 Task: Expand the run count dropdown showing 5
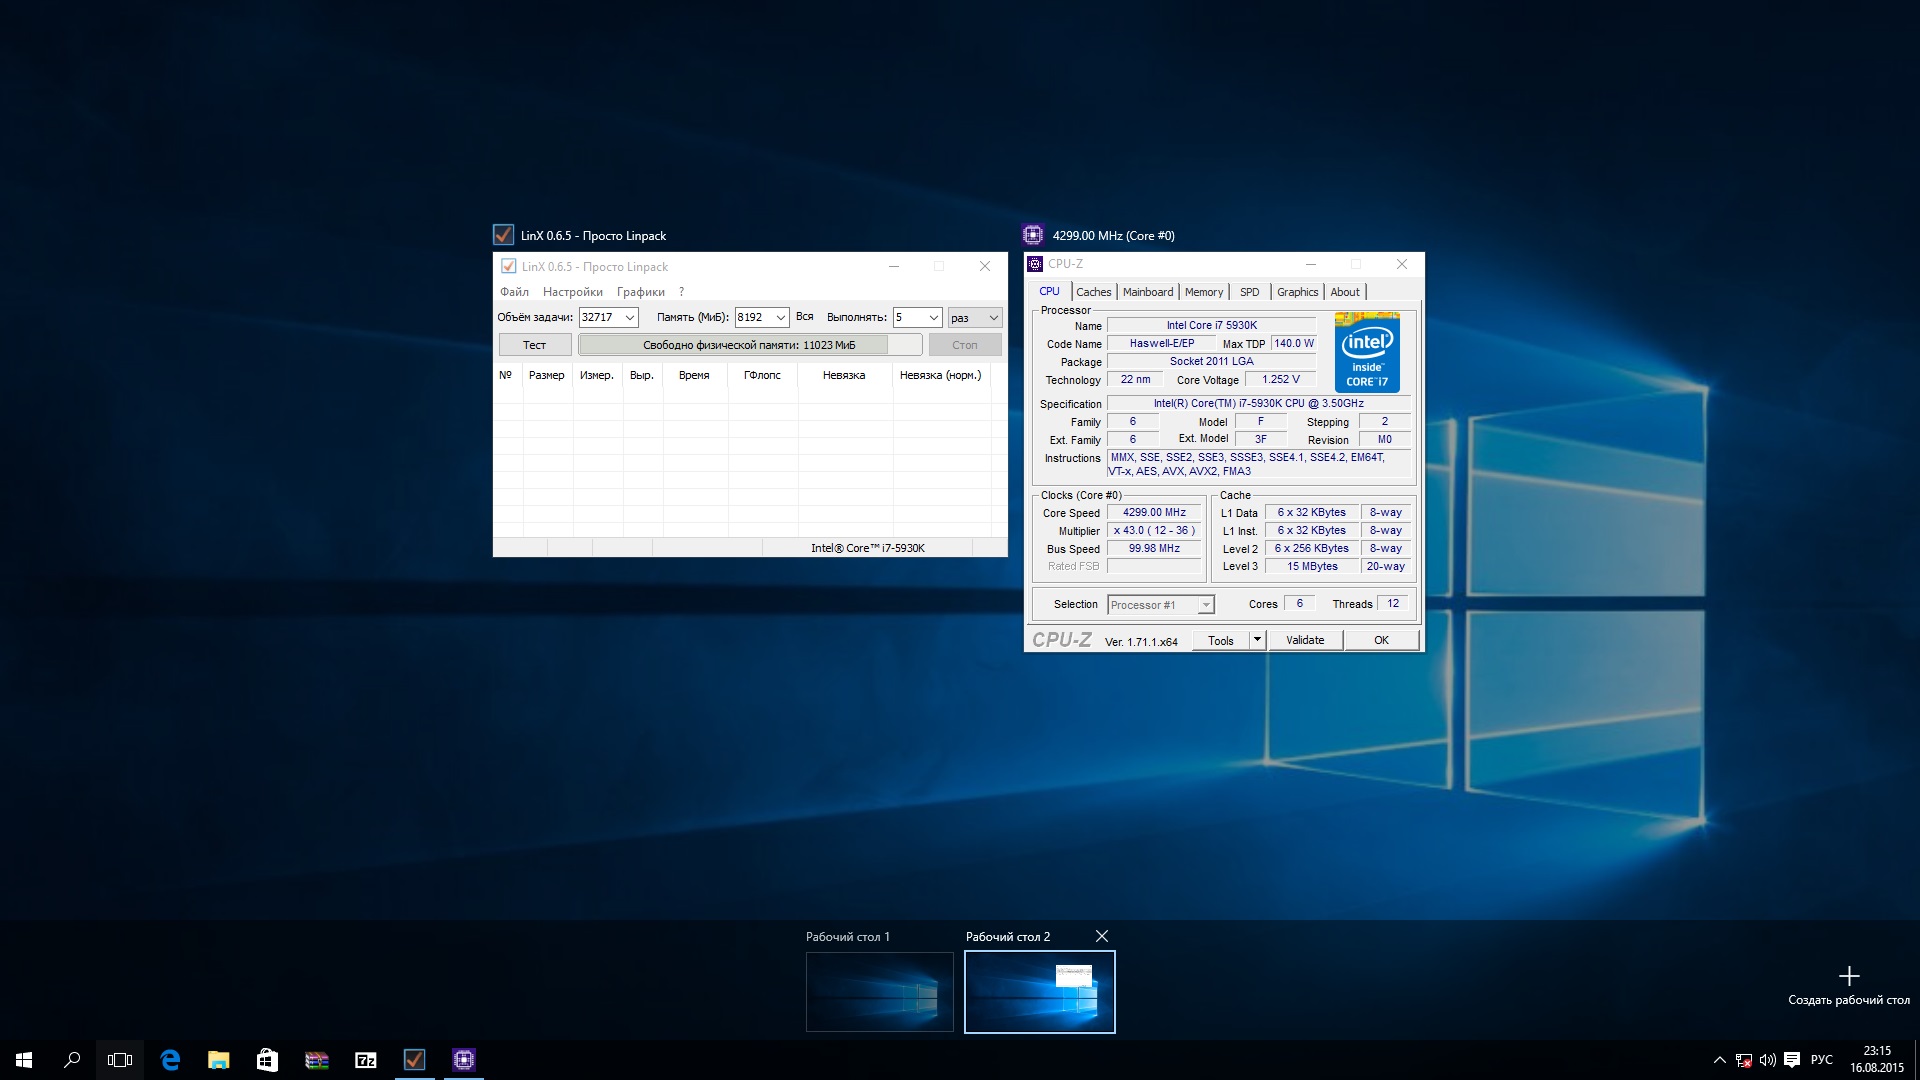pos(933,318)
